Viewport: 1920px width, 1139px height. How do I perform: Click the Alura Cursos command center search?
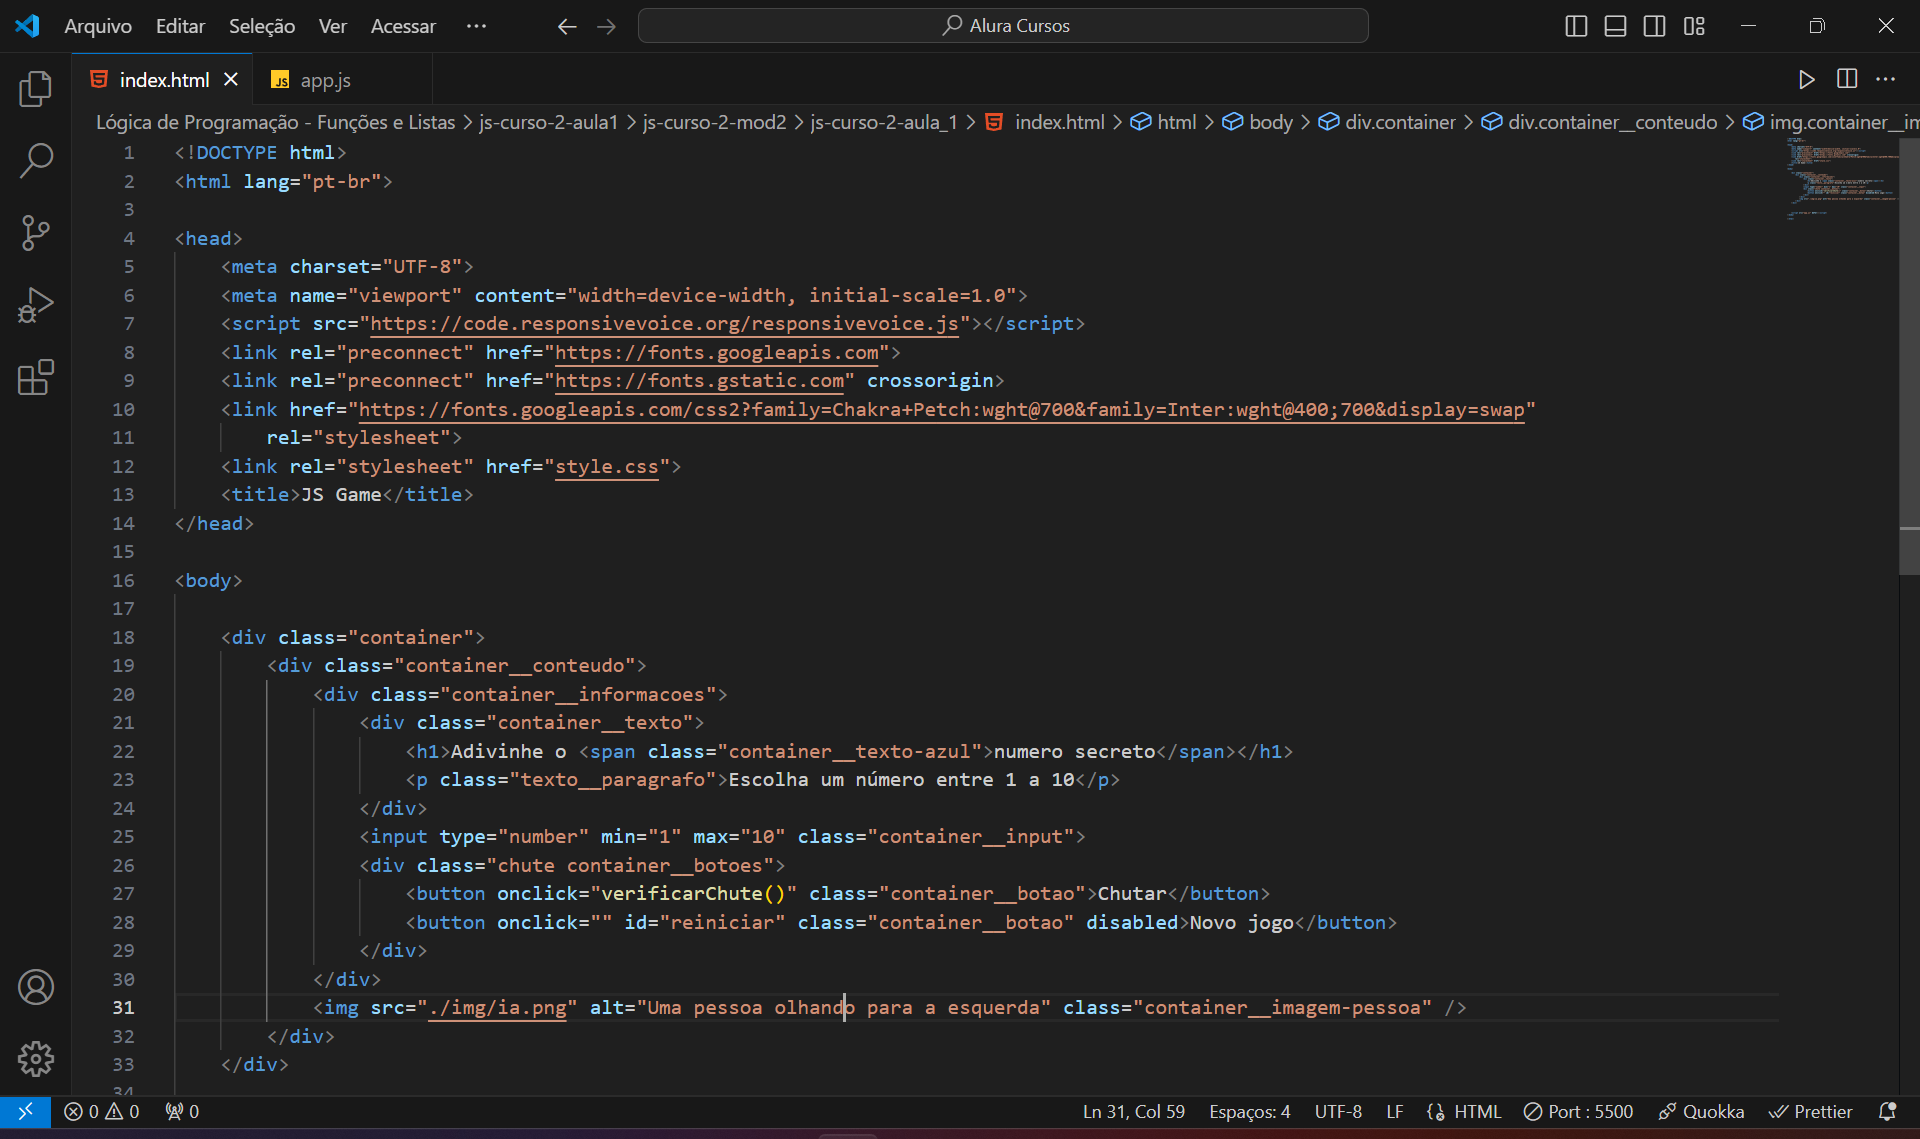click(1003, 26)
